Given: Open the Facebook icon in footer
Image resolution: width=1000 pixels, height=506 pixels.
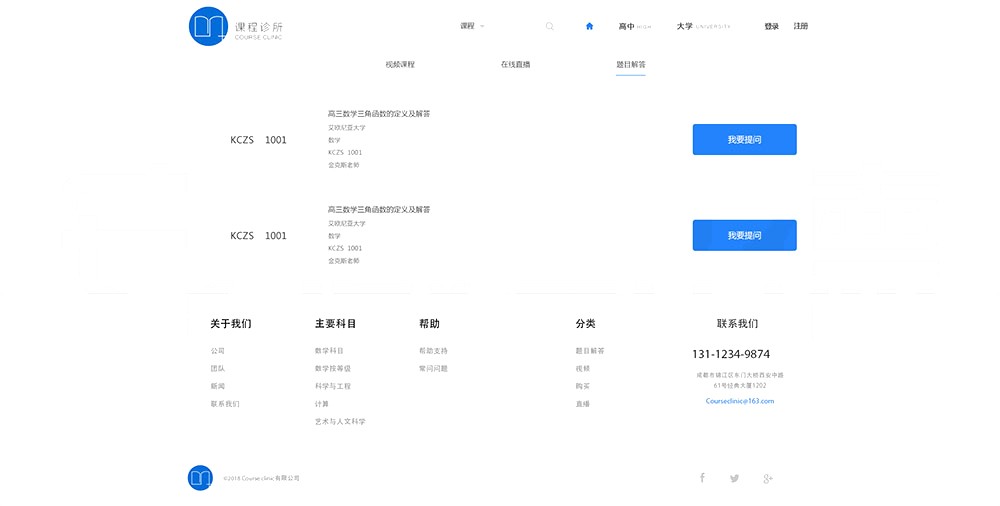Looking at the screenshot, I should pyautogui.click(x=702, y=478).
